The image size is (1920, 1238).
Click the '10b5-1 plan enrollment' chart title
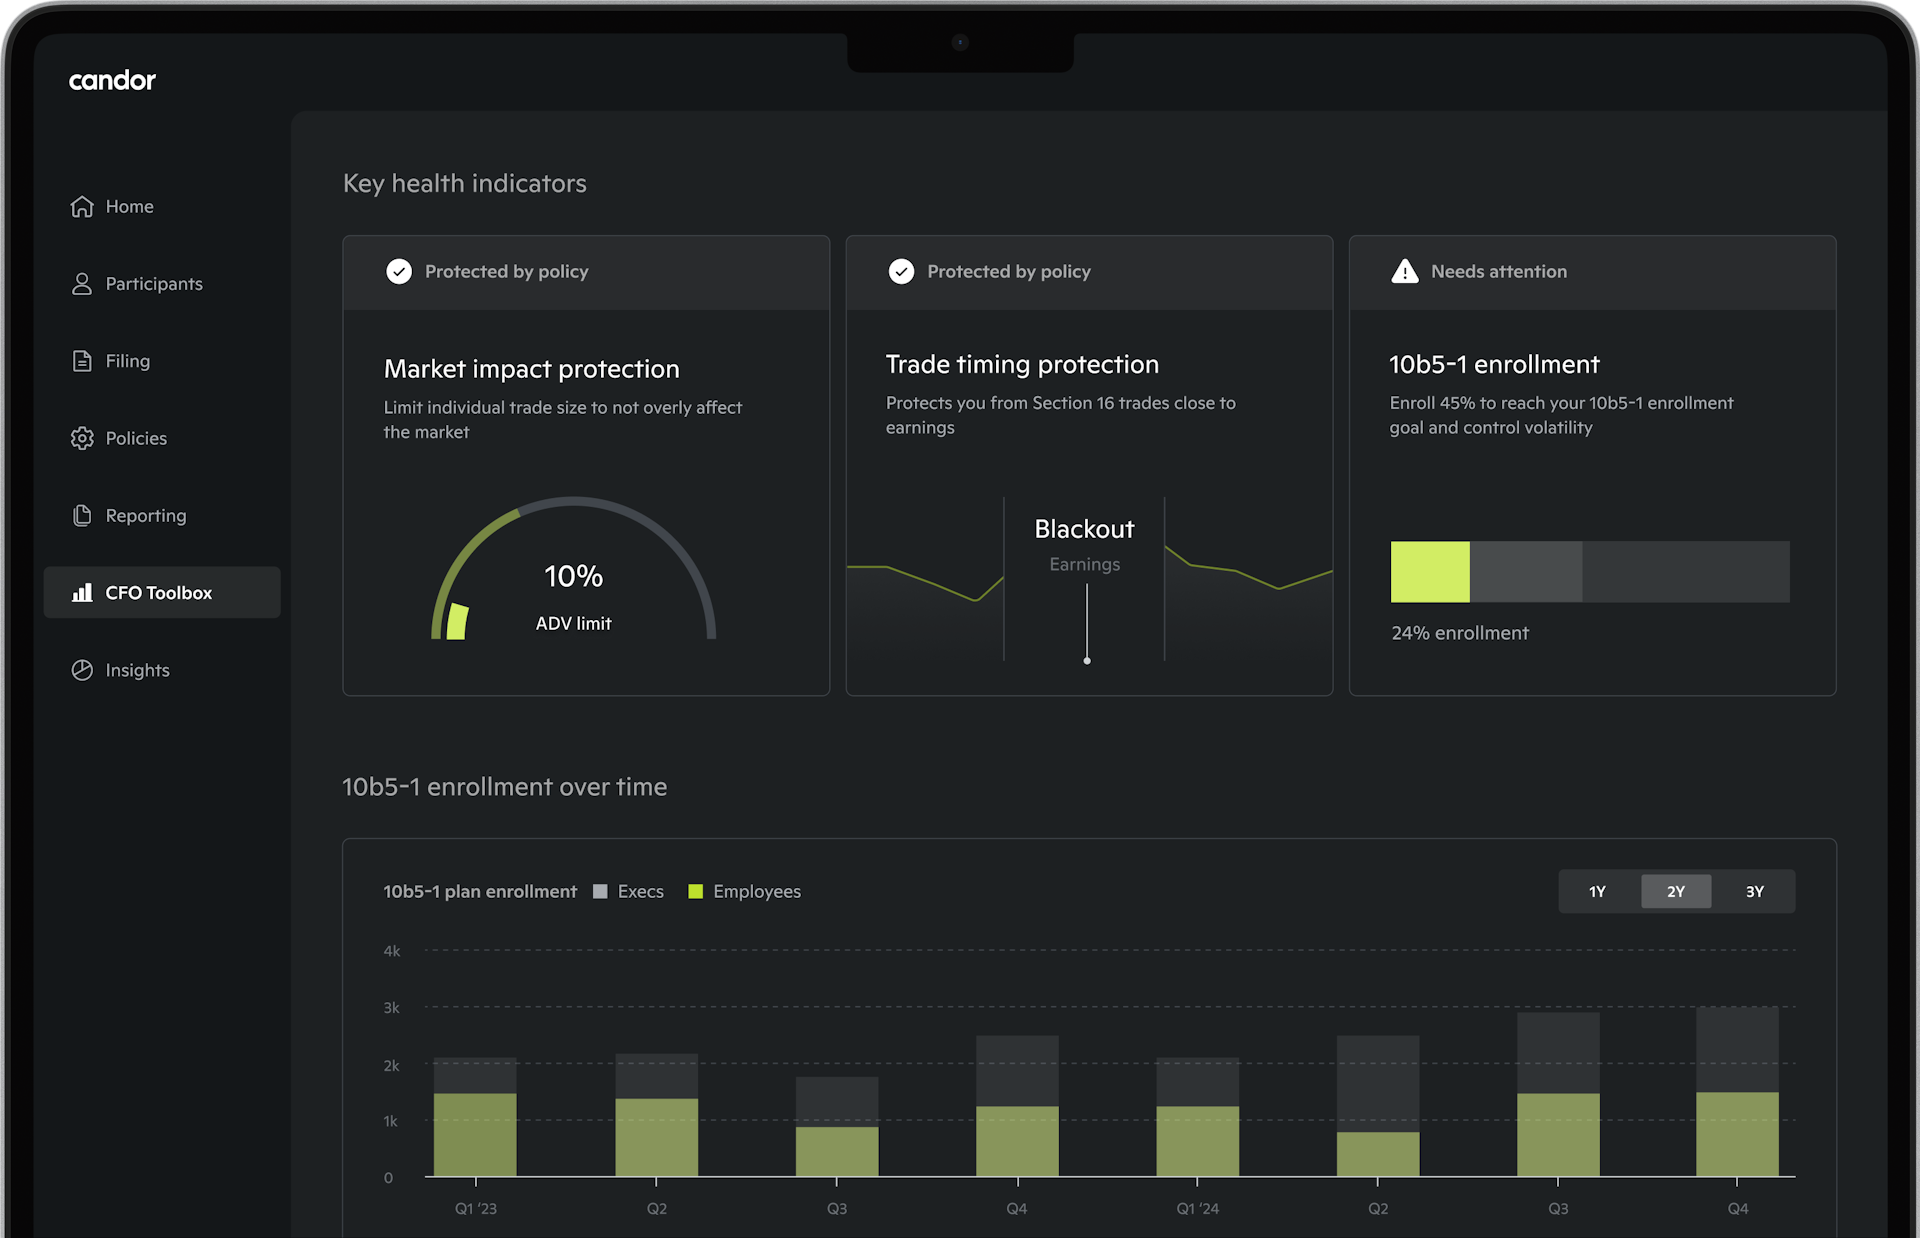pos(480,891)
